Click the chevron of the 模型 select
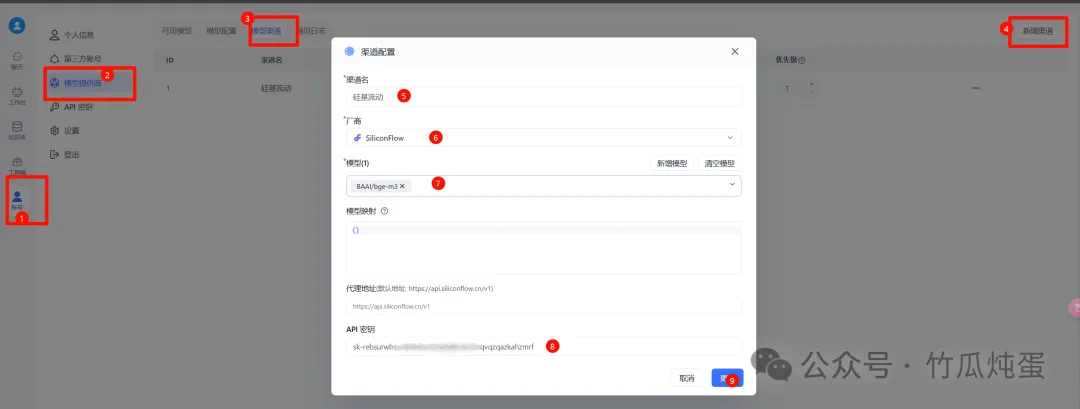Viewport: 1080px width, 409px height. (731, 185)
